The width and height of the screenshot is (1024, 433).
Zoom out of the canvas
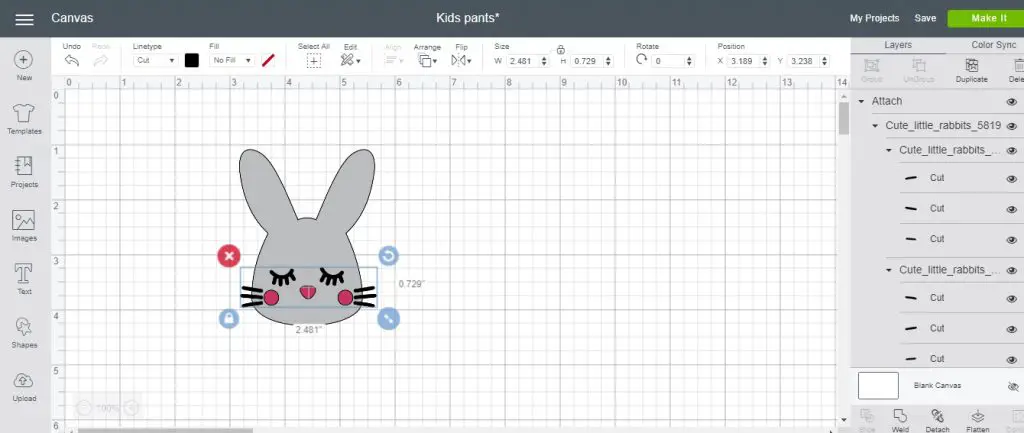84,408
